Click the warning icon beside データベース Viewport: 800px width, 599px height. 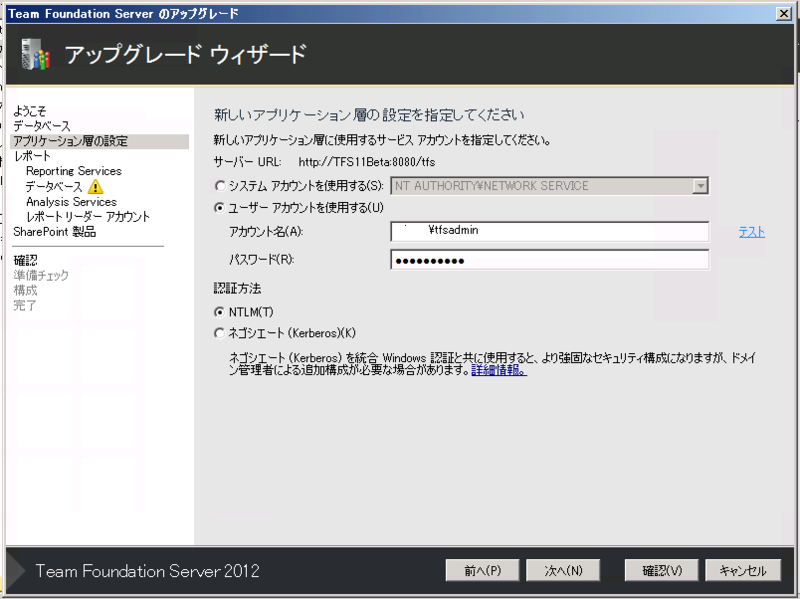[x=95, y=187]
